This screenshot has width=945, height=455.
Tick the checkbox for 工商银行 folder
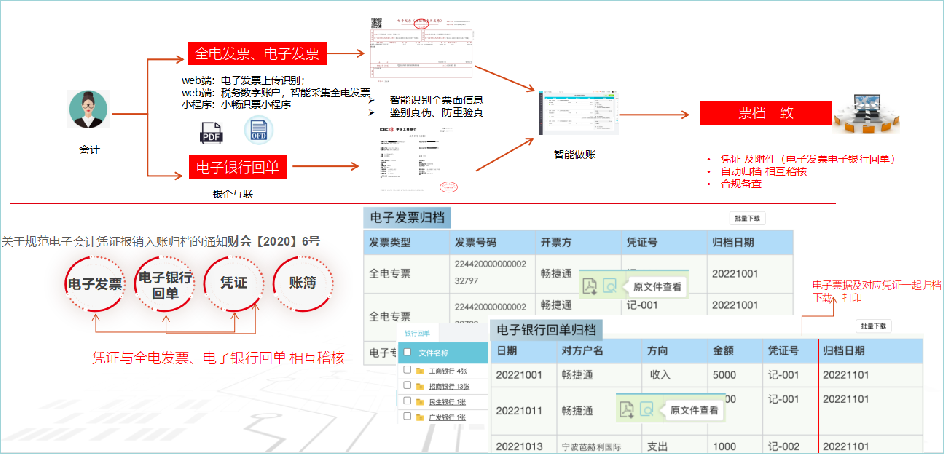tap(407, 370)
